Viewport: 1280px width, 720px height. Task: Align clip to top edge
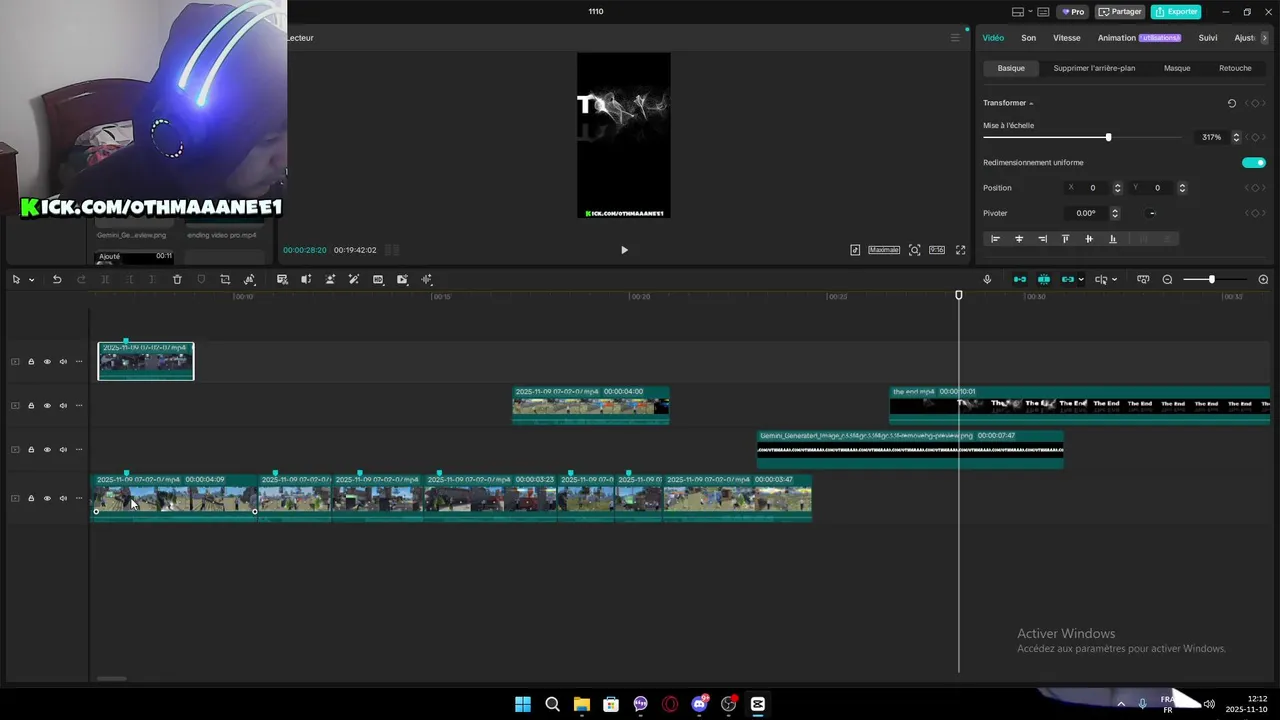1065,239
